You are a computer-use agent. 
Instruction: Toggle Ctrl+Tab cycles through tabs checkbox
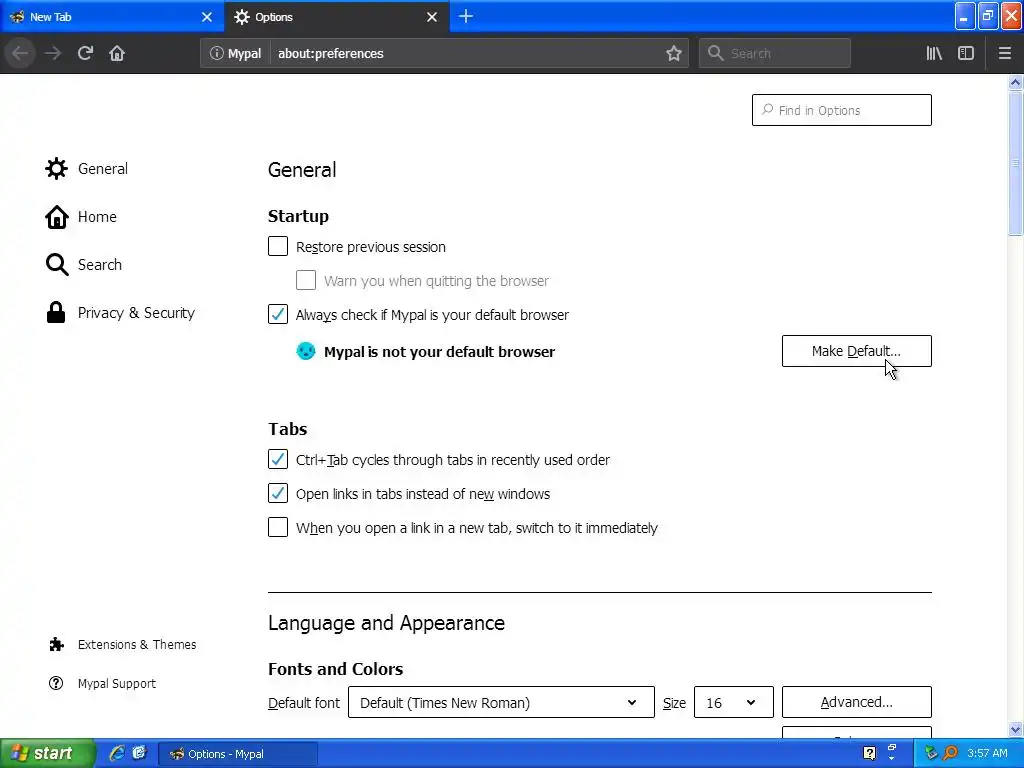click(x=278, y=459)
